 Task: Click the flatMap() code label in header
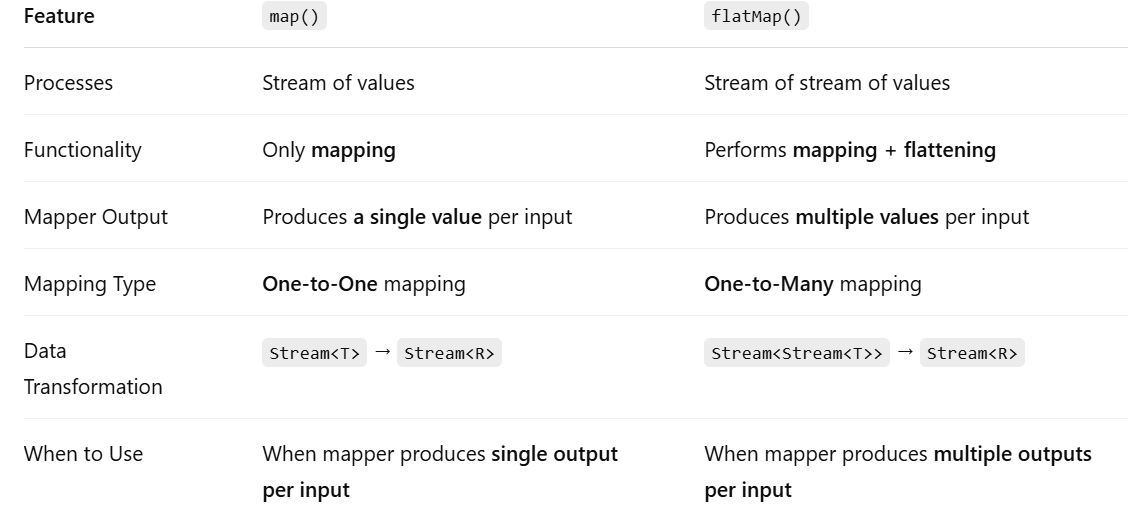756,17
